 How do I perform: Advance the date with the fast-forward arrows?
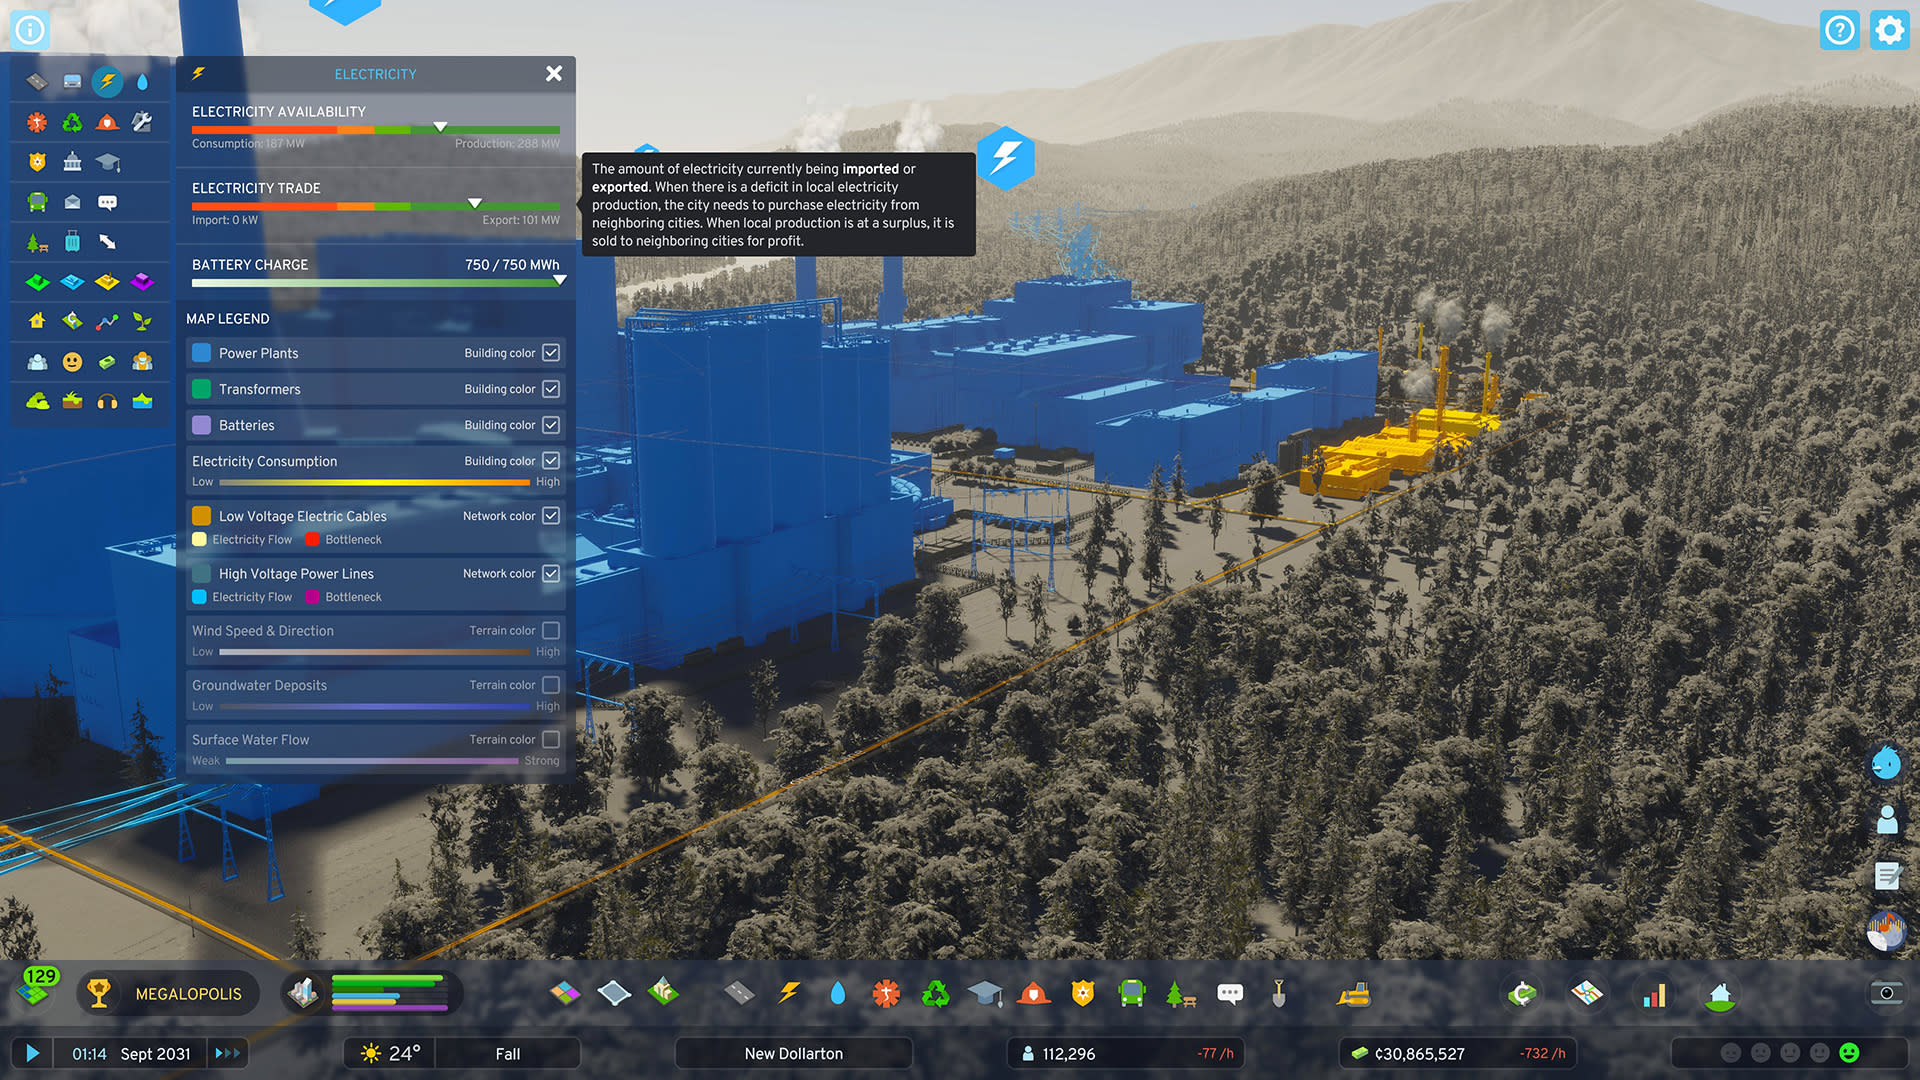(228, 1053)
